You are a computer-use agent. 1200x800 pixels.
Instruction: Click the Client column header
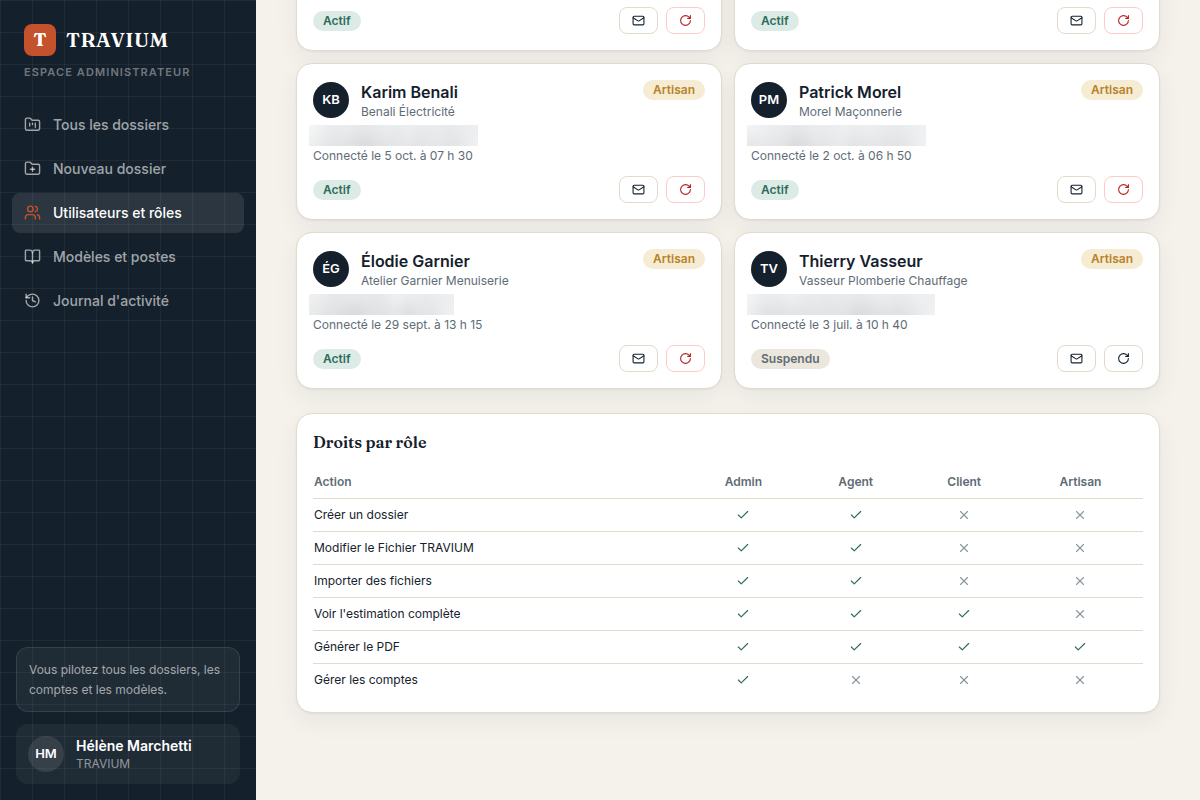tap(964, 482)
